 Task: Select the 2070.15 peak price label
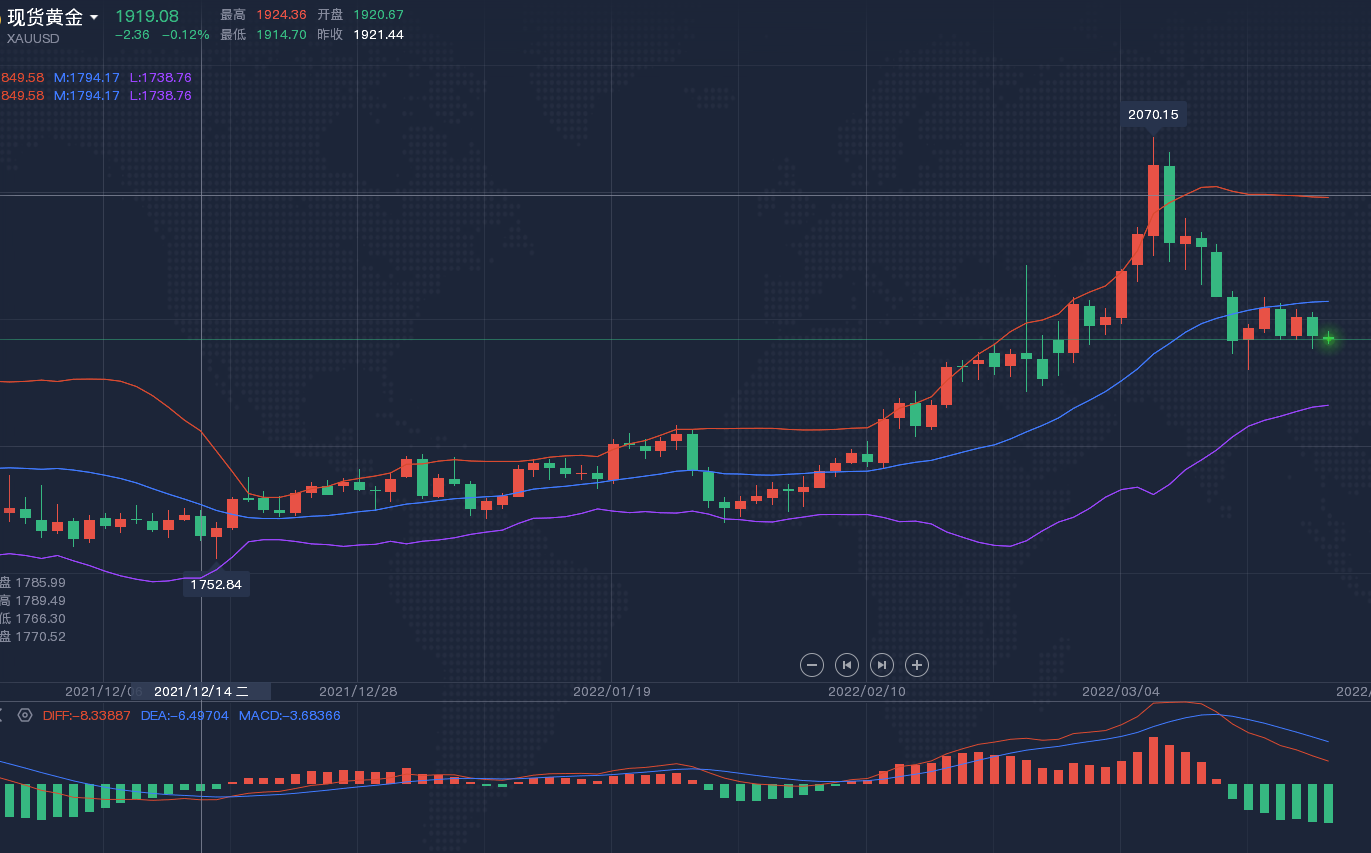point(1153,115)
